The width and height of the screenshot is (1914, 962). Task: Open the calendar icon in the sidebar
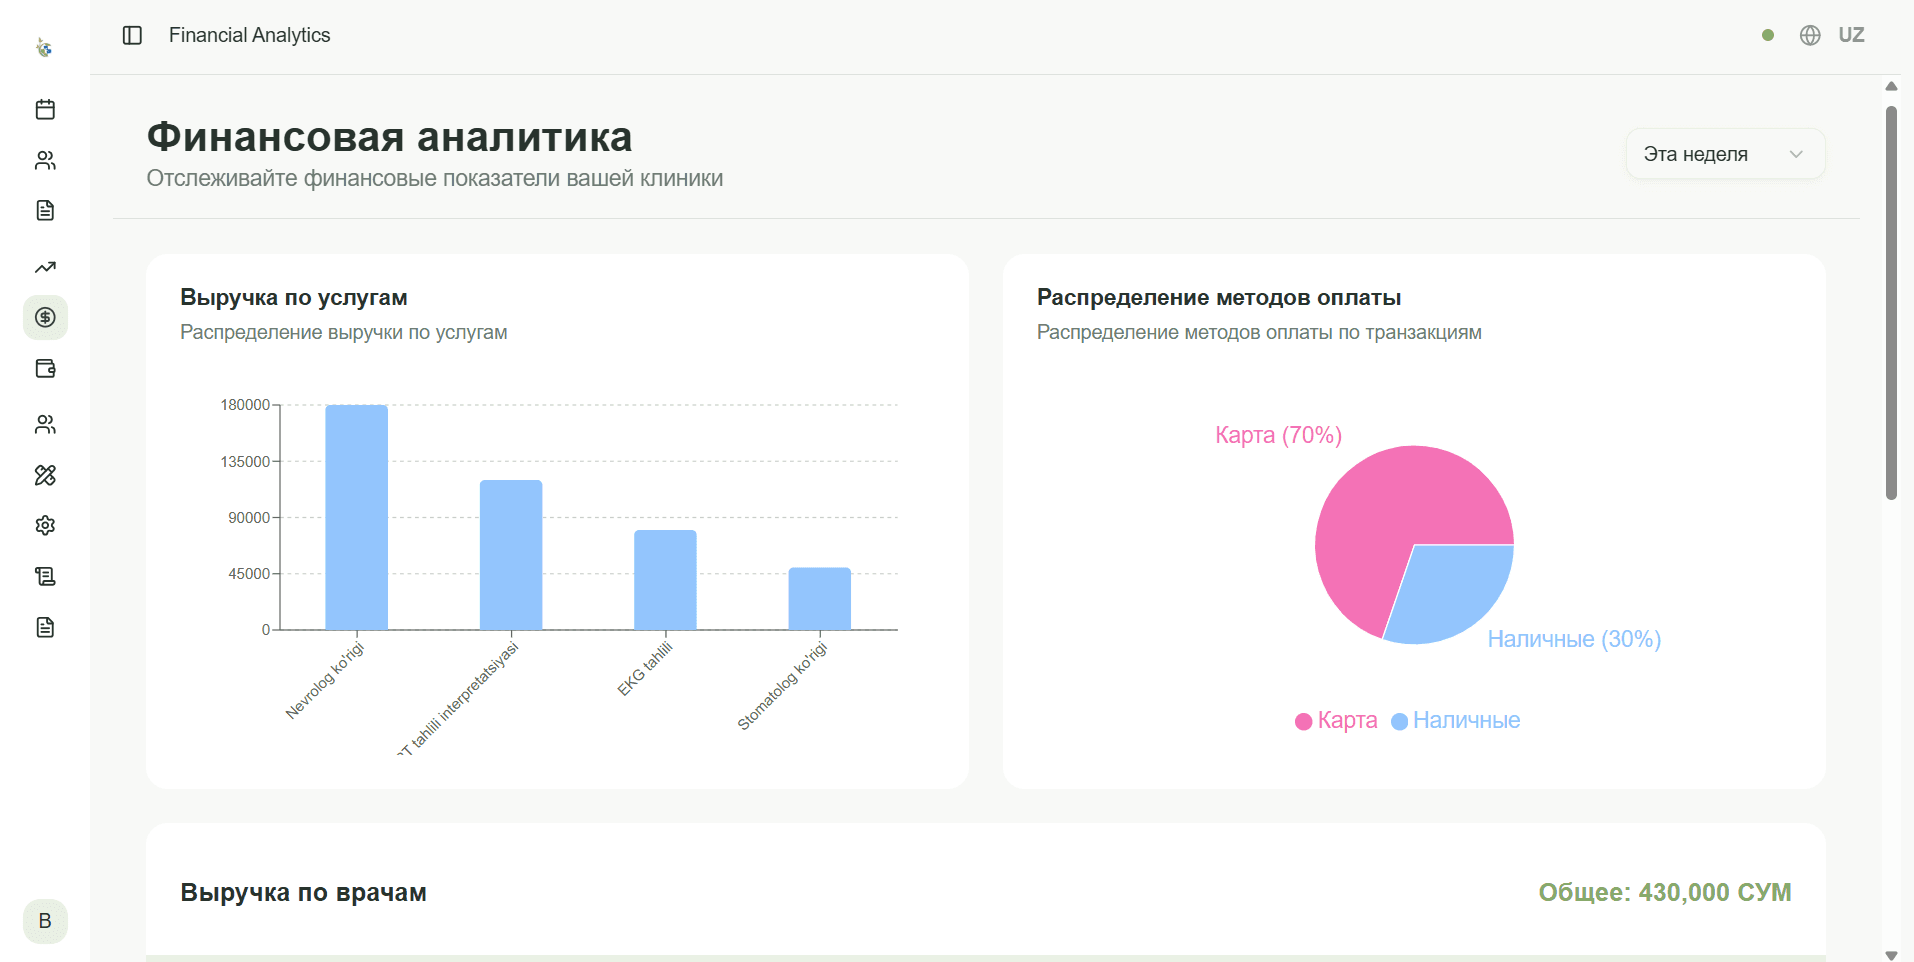pos(45,109)
